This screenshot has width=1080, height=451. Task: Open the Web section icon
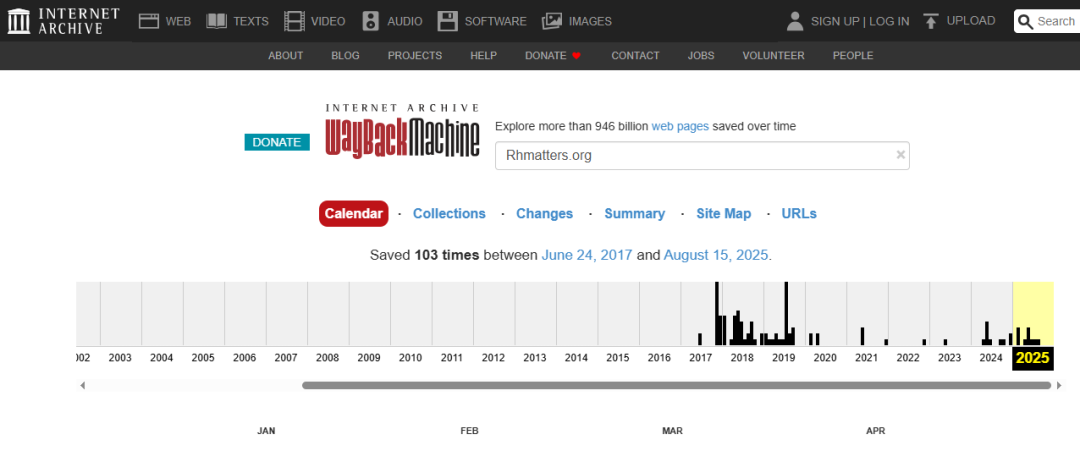tap(149, 21)
